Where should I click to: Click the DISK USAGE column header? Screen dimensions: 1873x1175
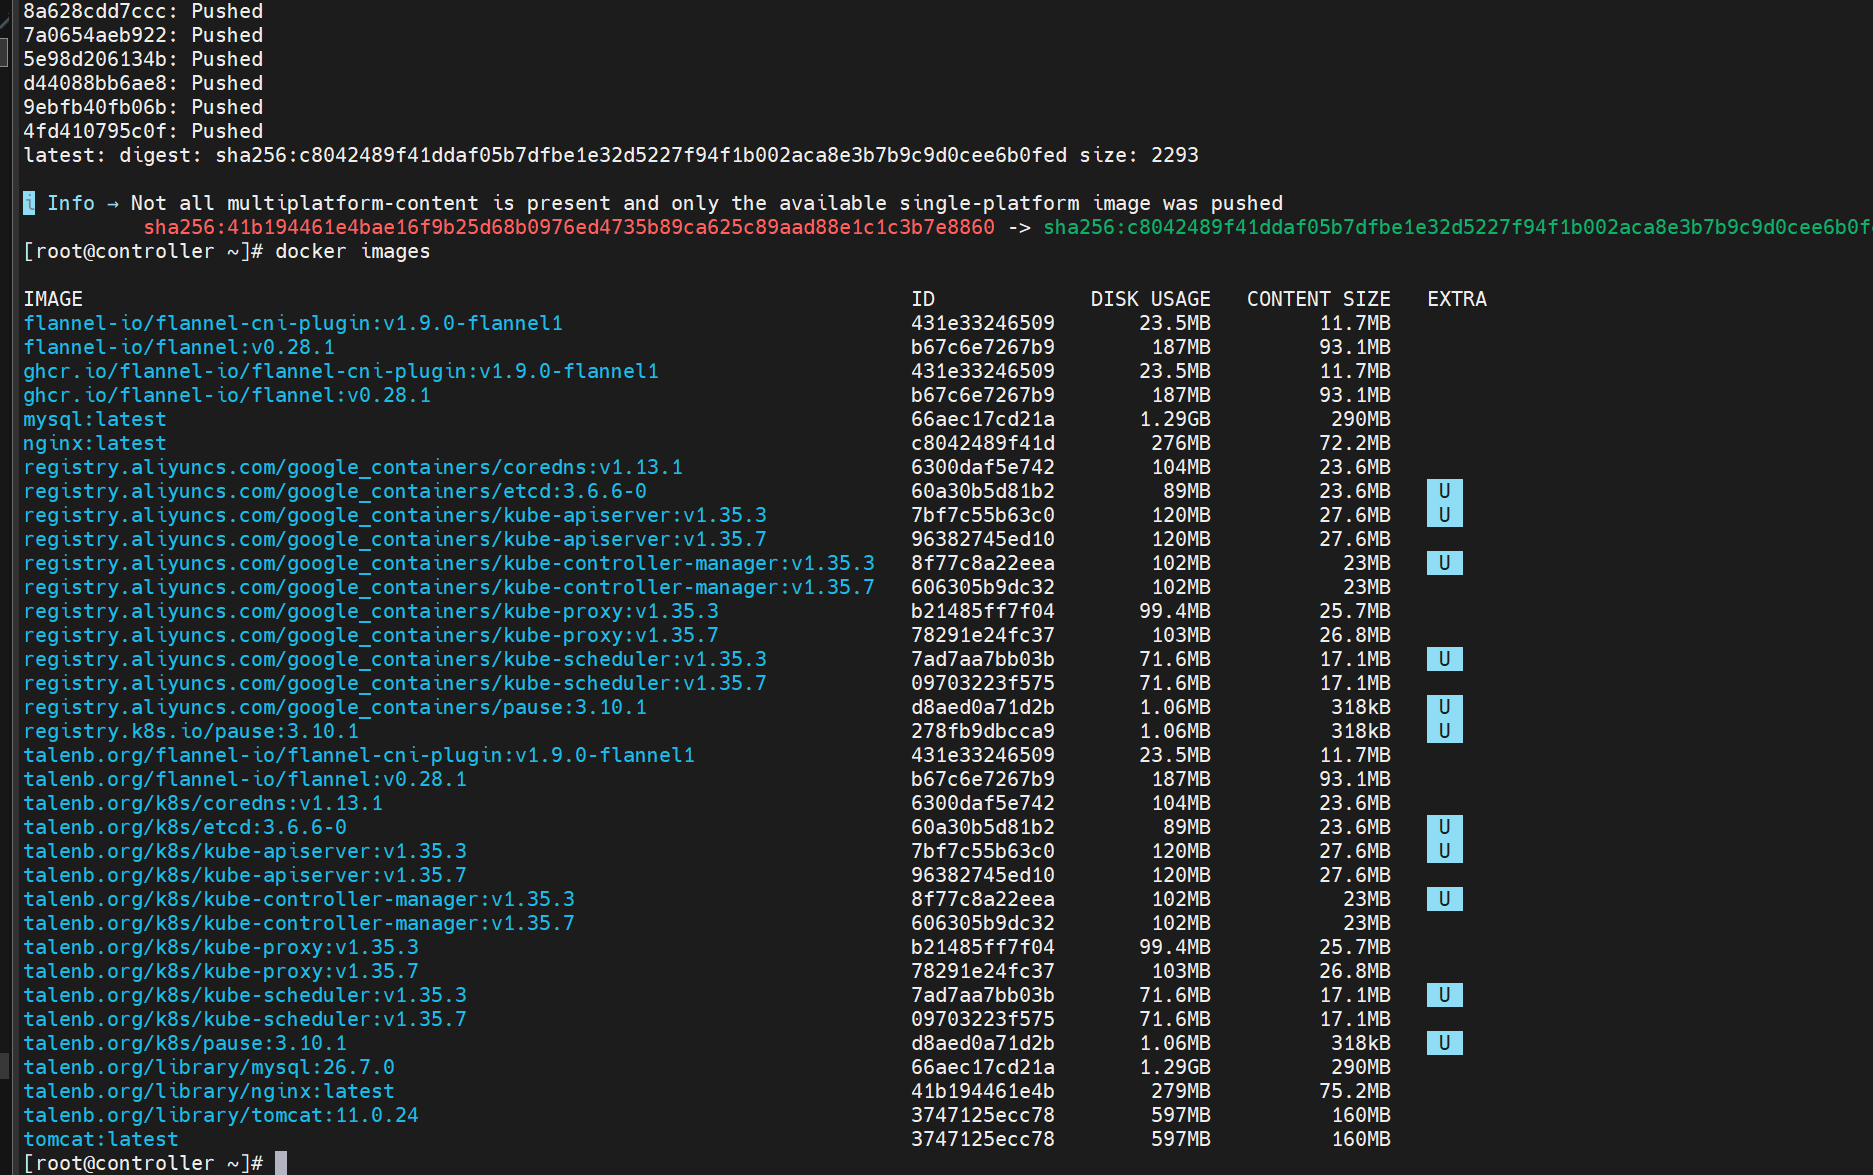(1150, 299)
